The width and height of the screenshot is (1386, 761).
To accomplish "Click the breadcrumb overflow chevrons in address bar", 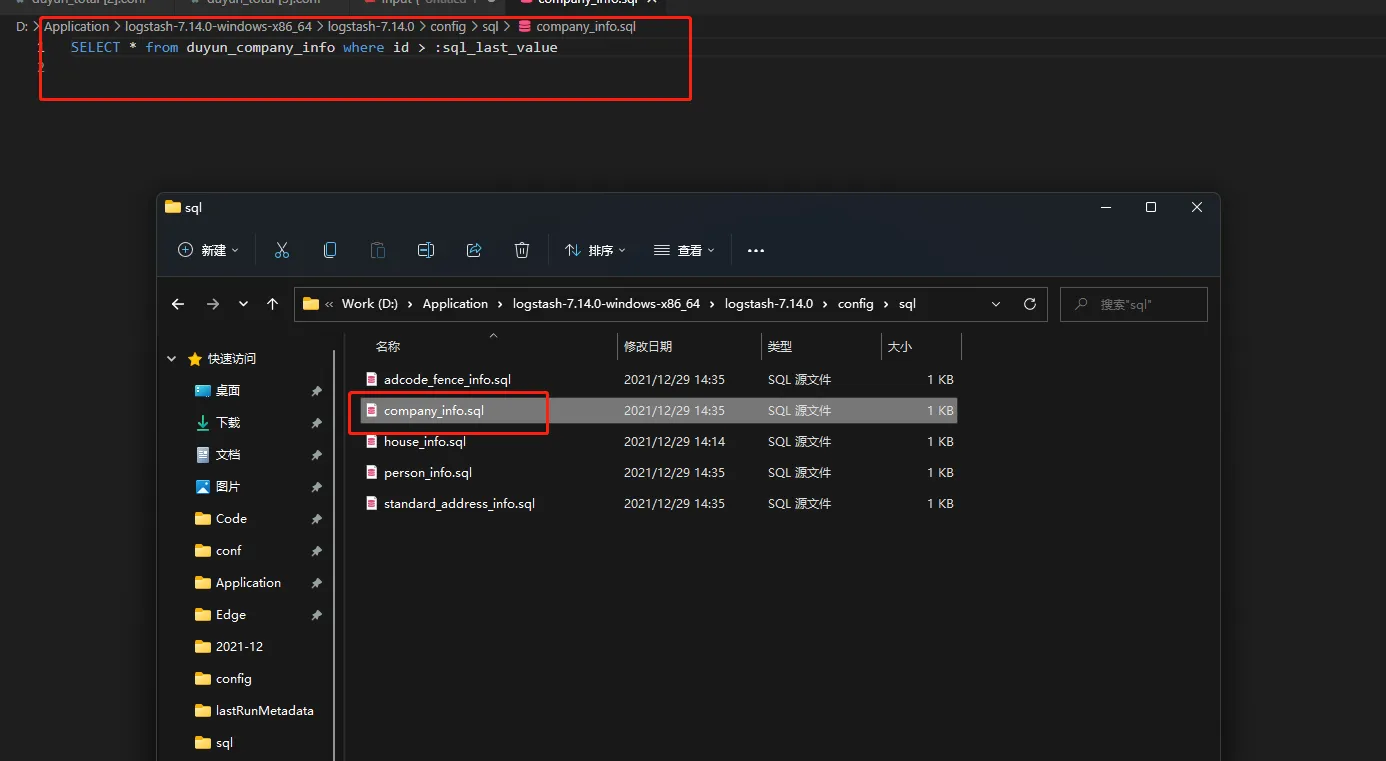I will tap(329, 304).
